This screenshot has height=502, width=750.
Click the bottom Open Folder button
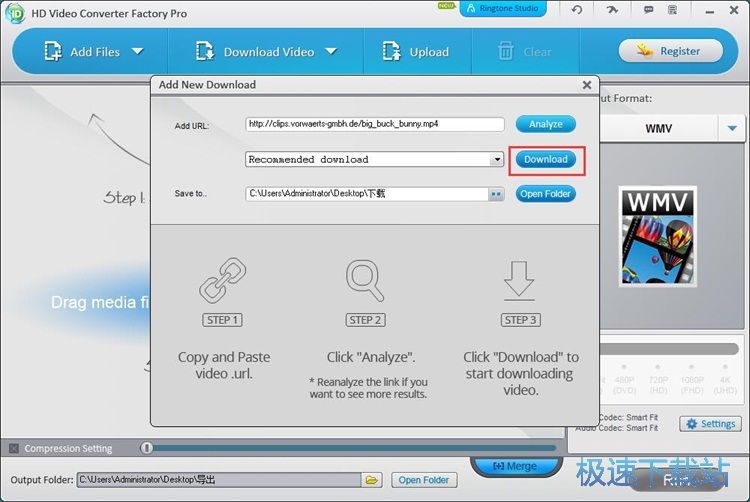424,480
